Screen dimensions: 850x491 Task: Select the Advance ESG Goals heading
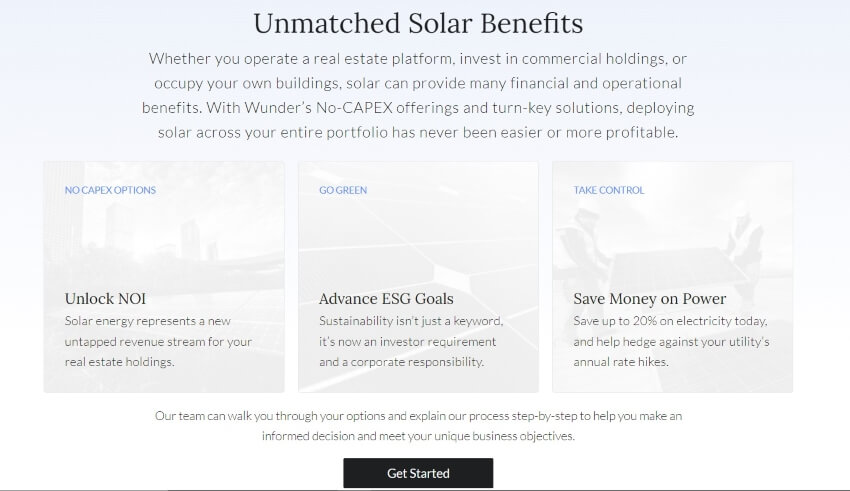tap(386, 299)
